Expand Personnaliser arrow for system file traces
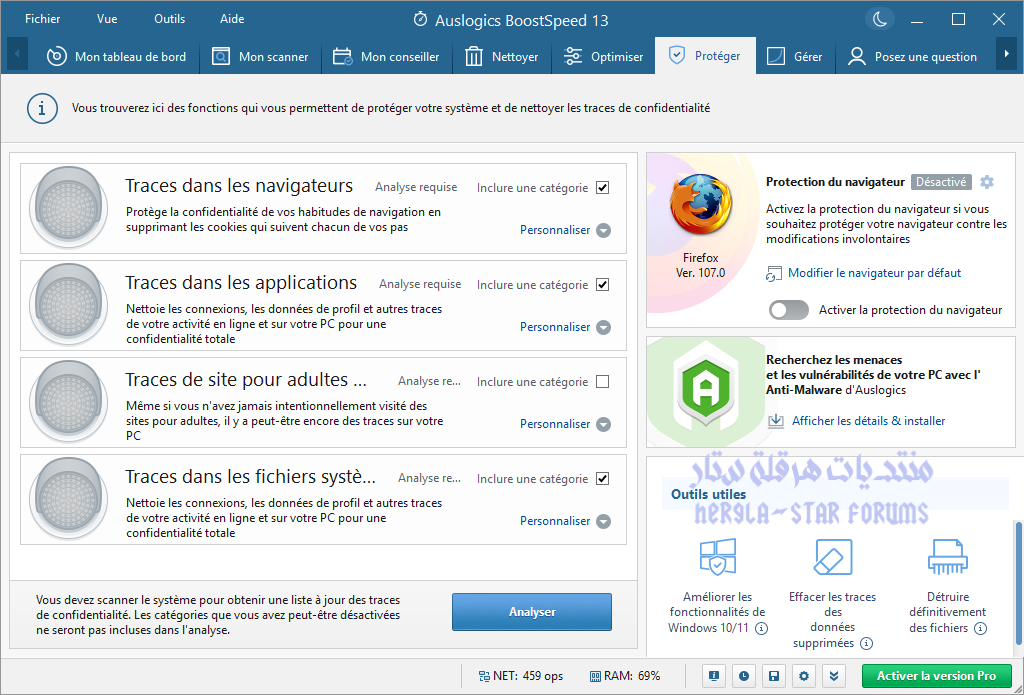The image size is (1024, 695). pyautogui.click(x=603, y=521)
